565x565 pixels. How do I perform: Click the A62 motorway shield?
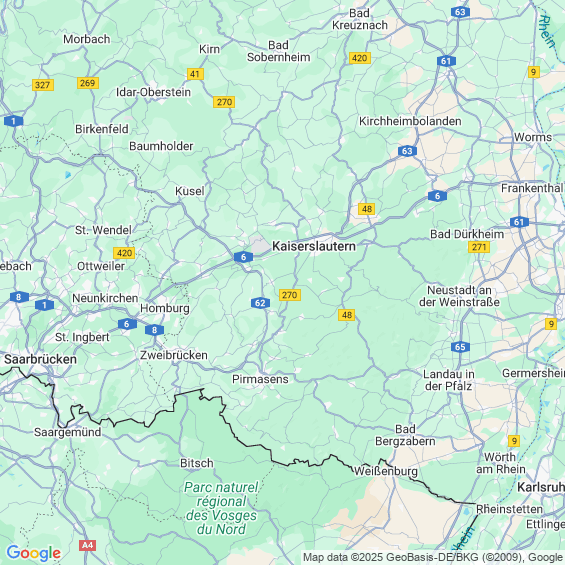point(260,303)
